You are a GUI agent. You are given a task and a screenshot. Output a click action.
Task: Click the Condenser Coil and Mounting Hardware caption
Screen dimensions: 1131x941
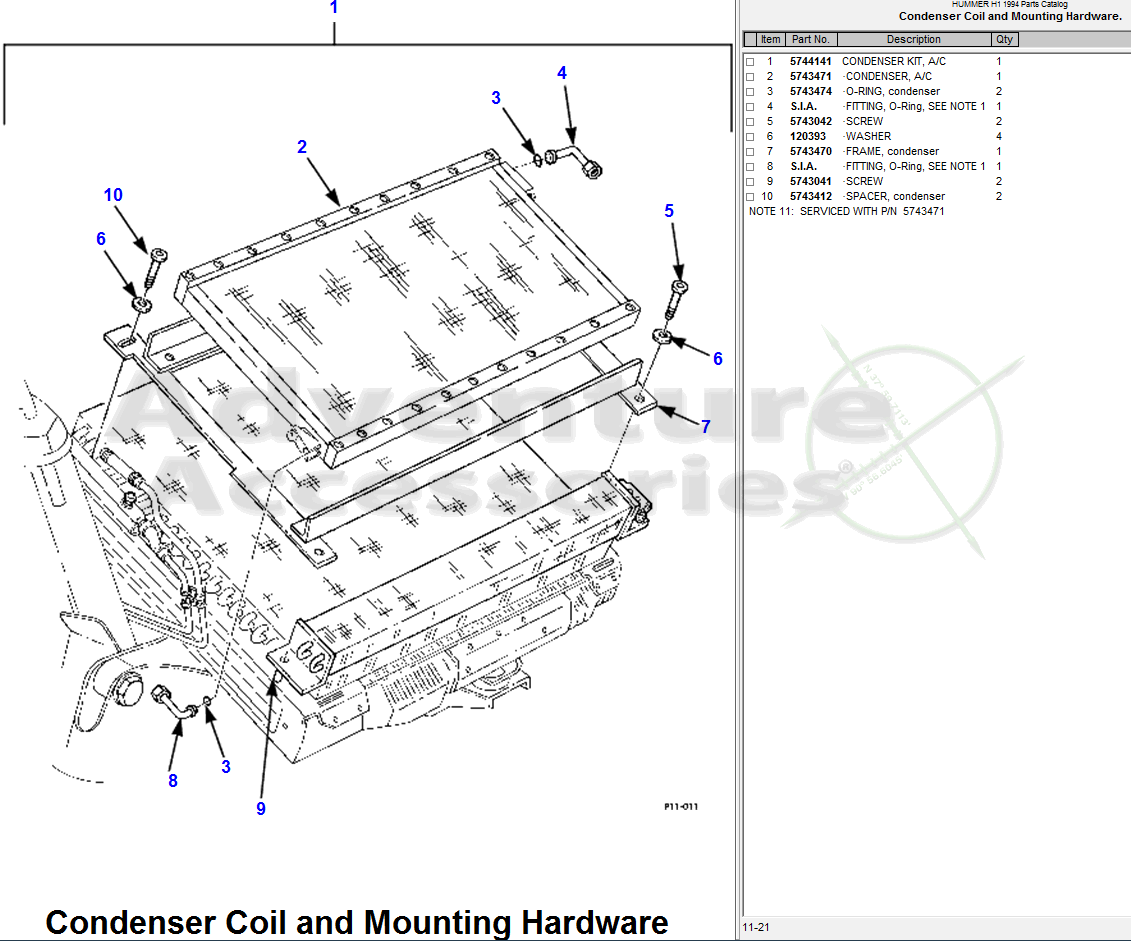point(357,923)
